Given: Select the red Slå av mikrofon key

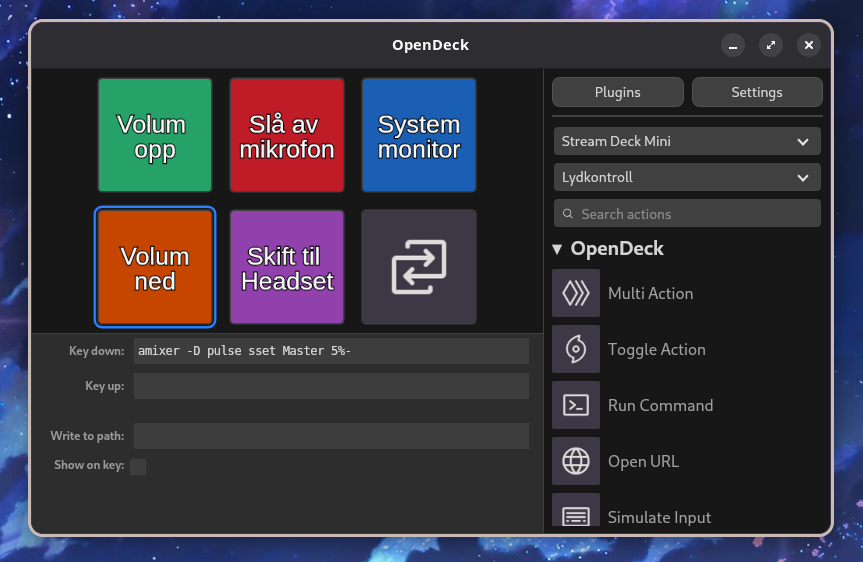Looking at the screenshot, I should point(287,136).
